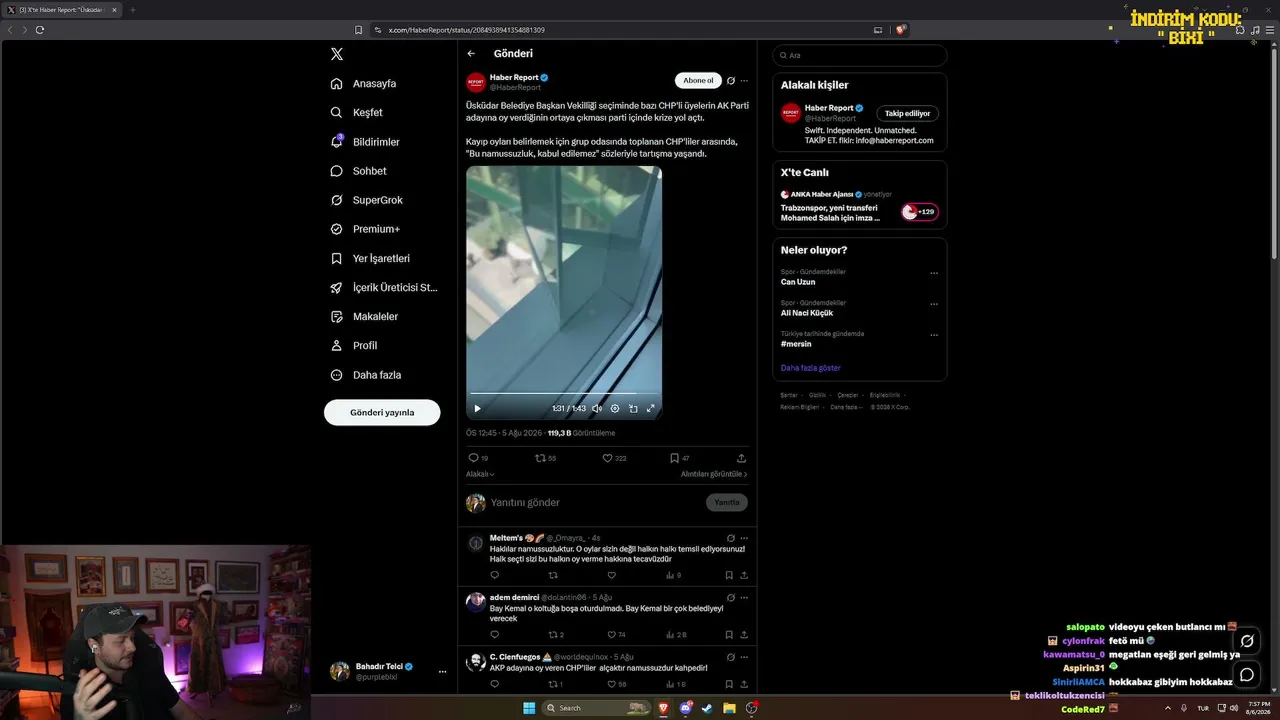
Task: Open more options on adem demirci's reply
Action: pos(744,597)
